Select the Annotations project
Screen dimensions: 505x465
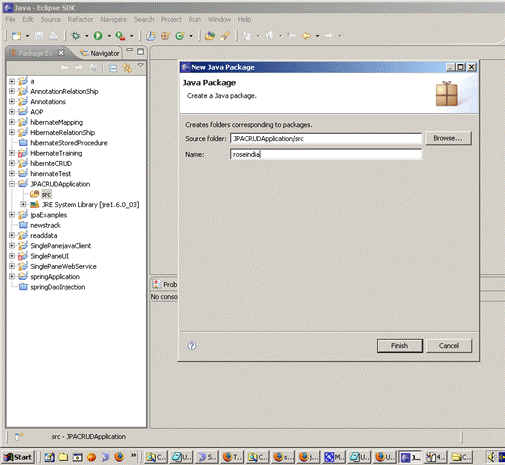(x=48, y=102)
